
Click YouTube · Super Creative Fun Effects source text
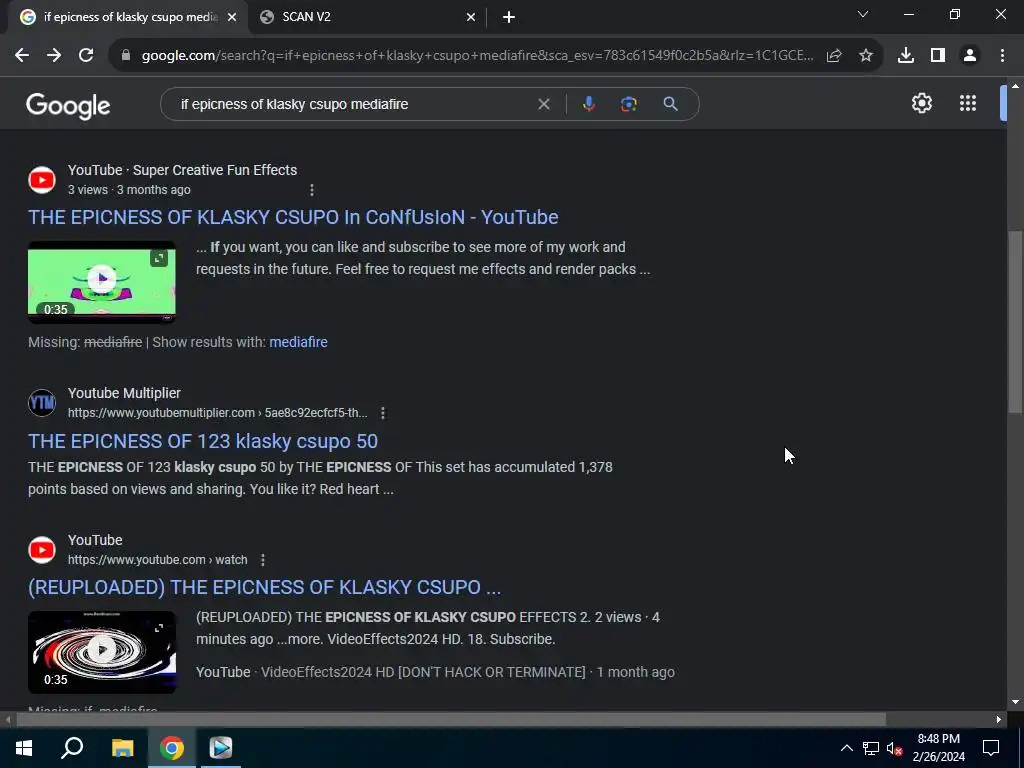pyautogui.click(x=182, y=170)
